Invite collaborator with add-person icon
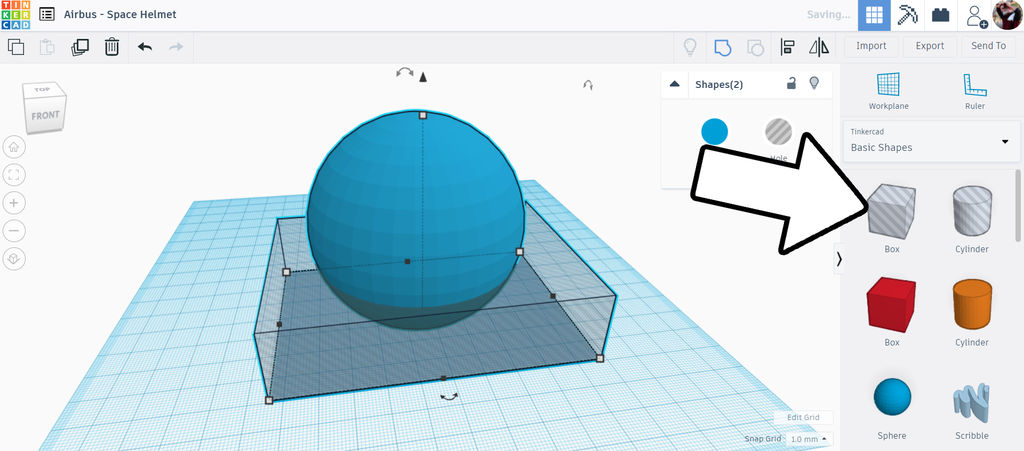 click(977, 16)
